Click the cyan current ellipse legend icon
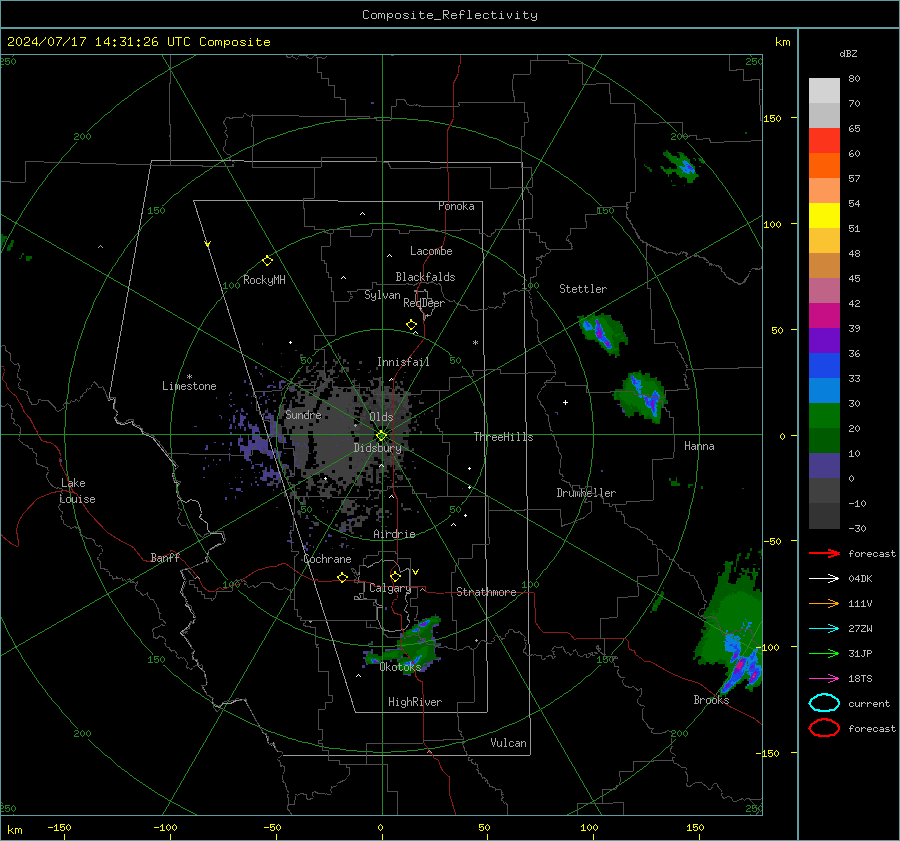 824,703
